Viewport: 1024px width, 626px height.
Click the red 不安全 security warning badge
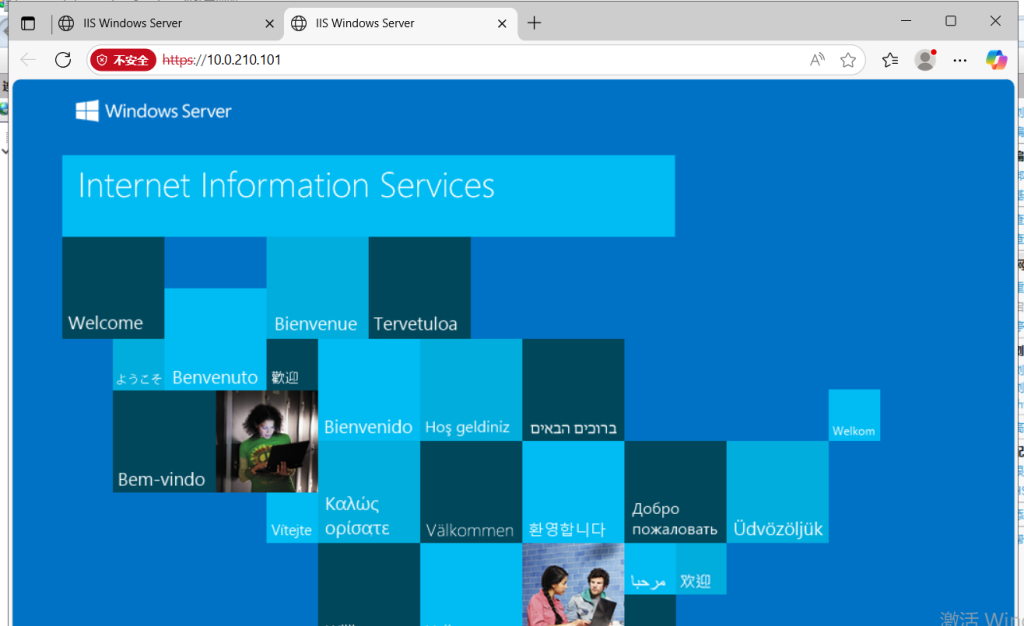pos(123,60)
